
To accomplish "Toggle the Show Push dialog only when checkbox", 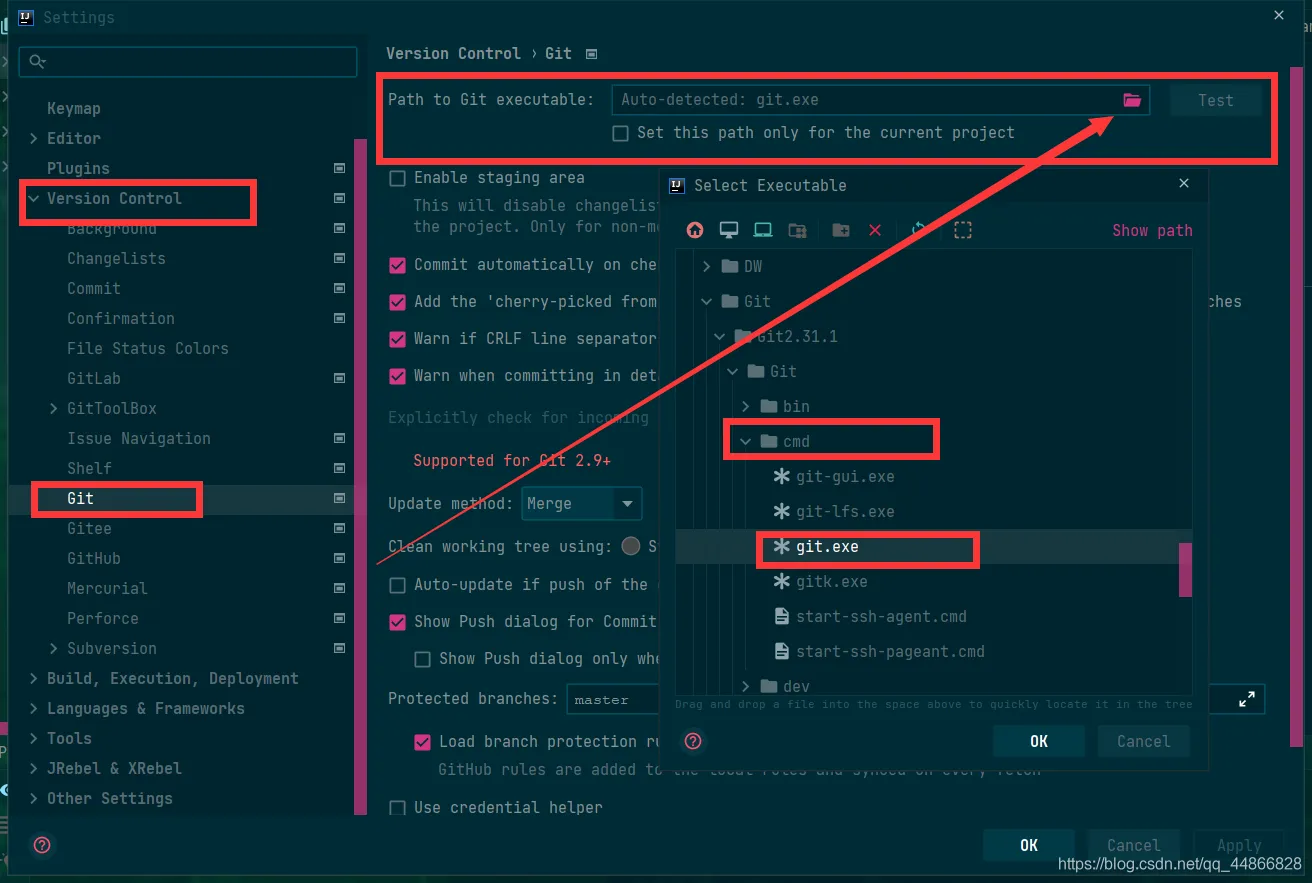I will 422,659.
